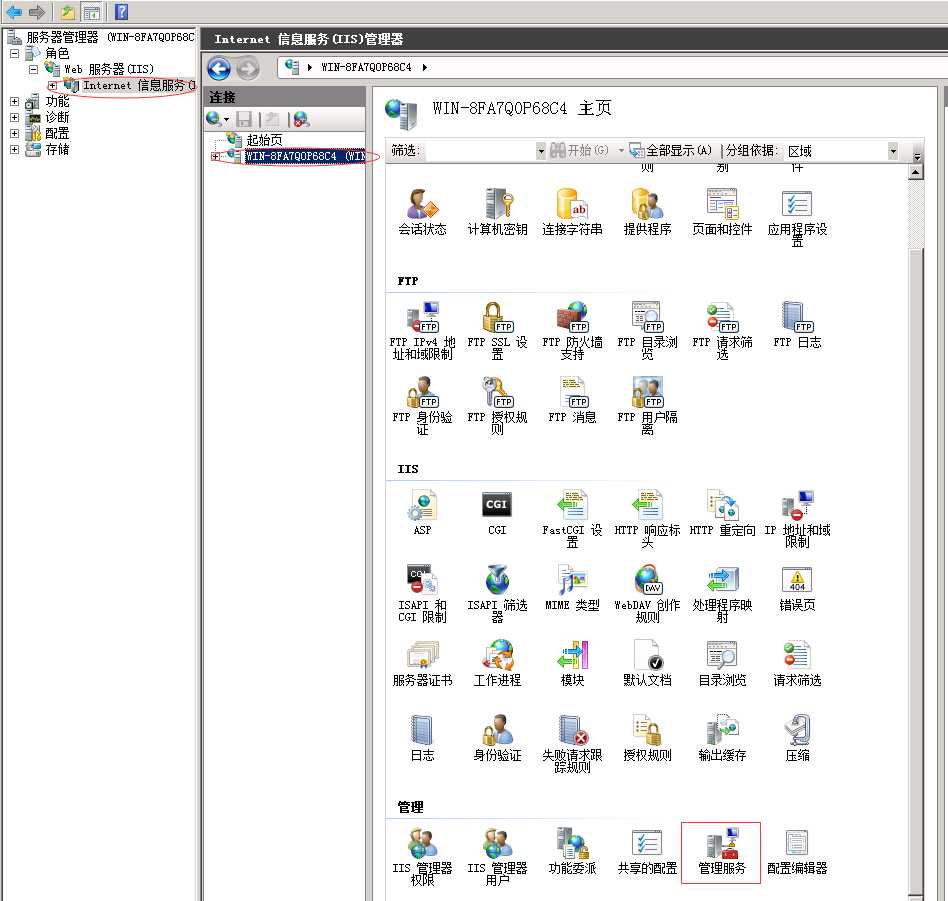Expand the 功能 tree node
The image size is (948, 901).
point(15,102)
